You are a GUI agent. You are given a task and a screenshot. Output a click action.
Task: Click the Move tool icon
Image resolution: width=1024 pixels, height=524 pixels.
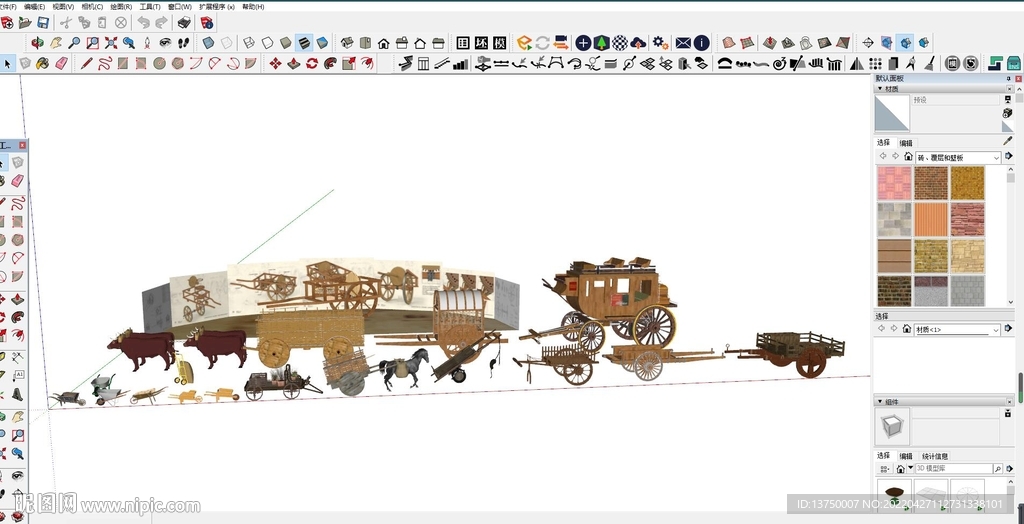pos(275,63)
